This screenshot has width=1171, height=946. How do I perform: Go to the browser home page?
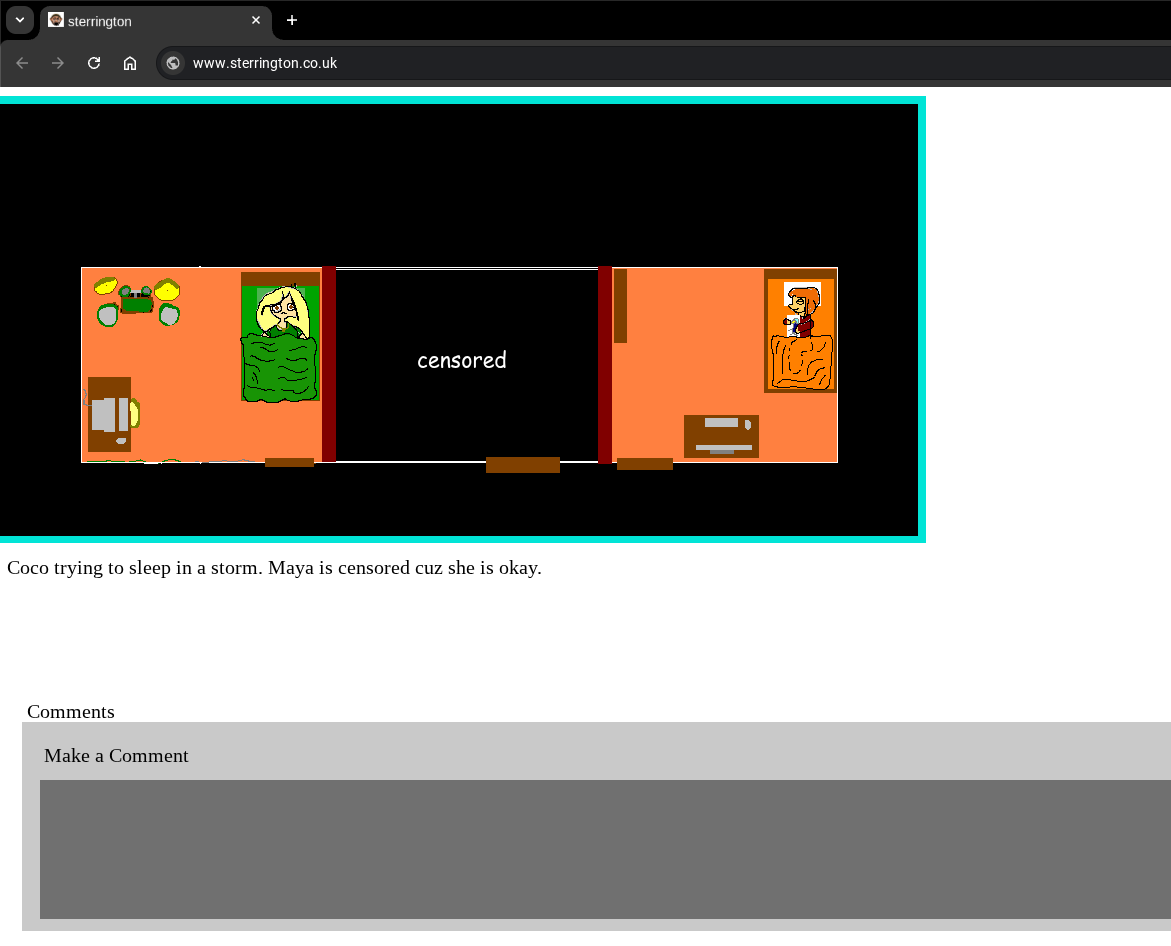tap(130, 63)
